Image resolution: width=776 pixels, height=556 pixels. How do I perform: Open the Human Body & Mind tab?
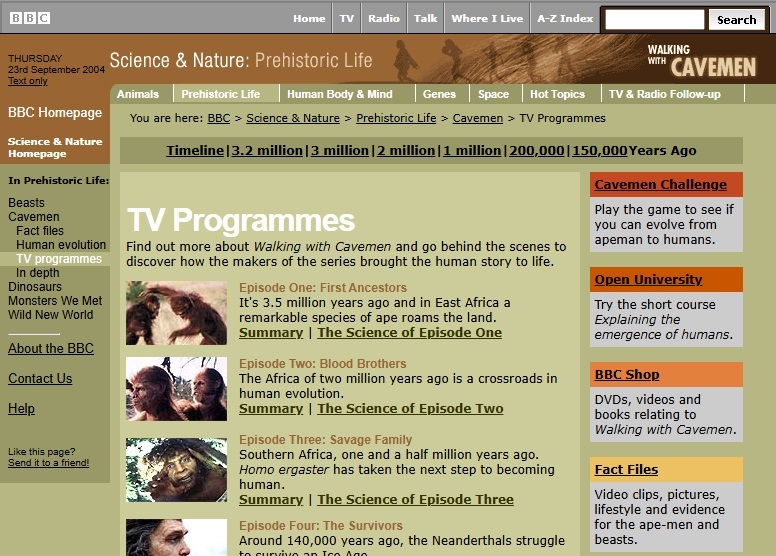pyautogui.click(x=340, y=94)
